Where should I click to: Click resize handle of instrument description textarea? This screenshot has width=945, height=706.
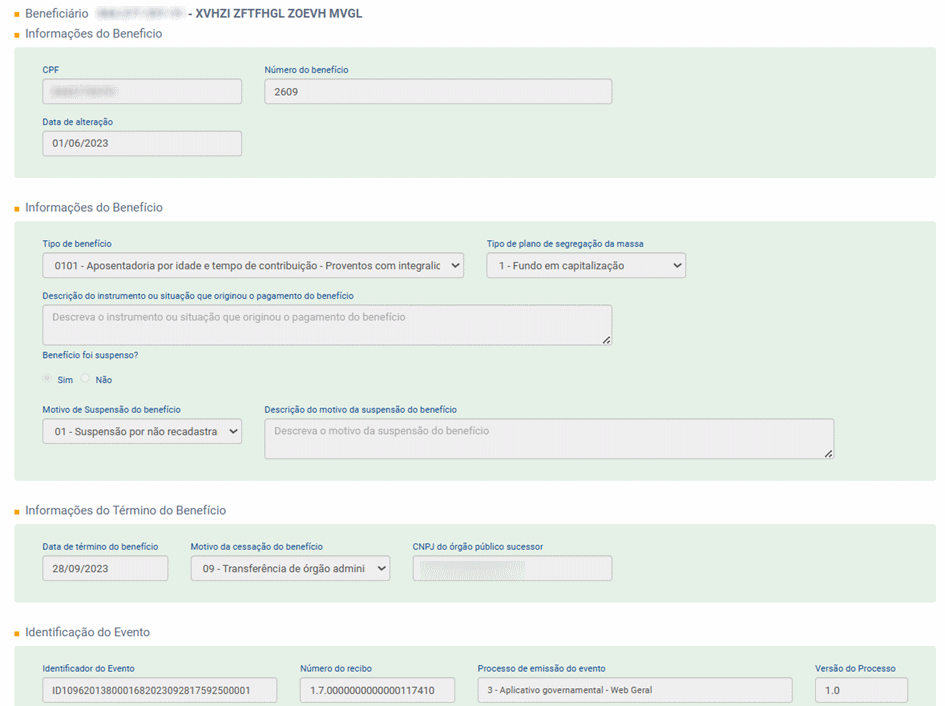coord(607,340)
